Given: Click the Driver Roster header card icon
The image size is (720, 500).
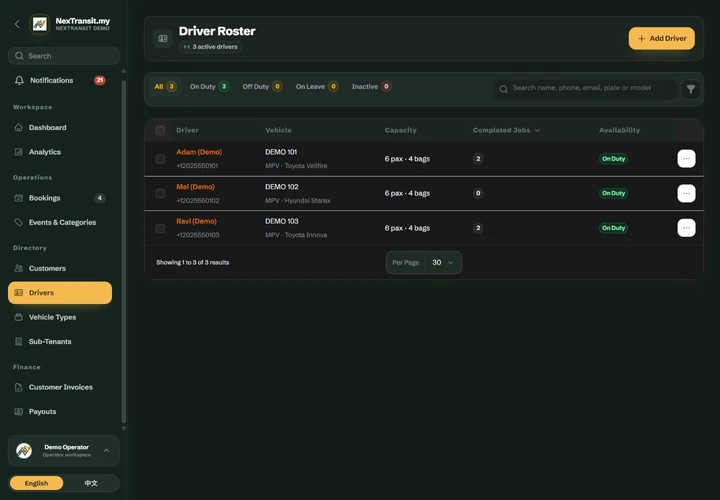Looking at the screenshot, I should (163, 39).
